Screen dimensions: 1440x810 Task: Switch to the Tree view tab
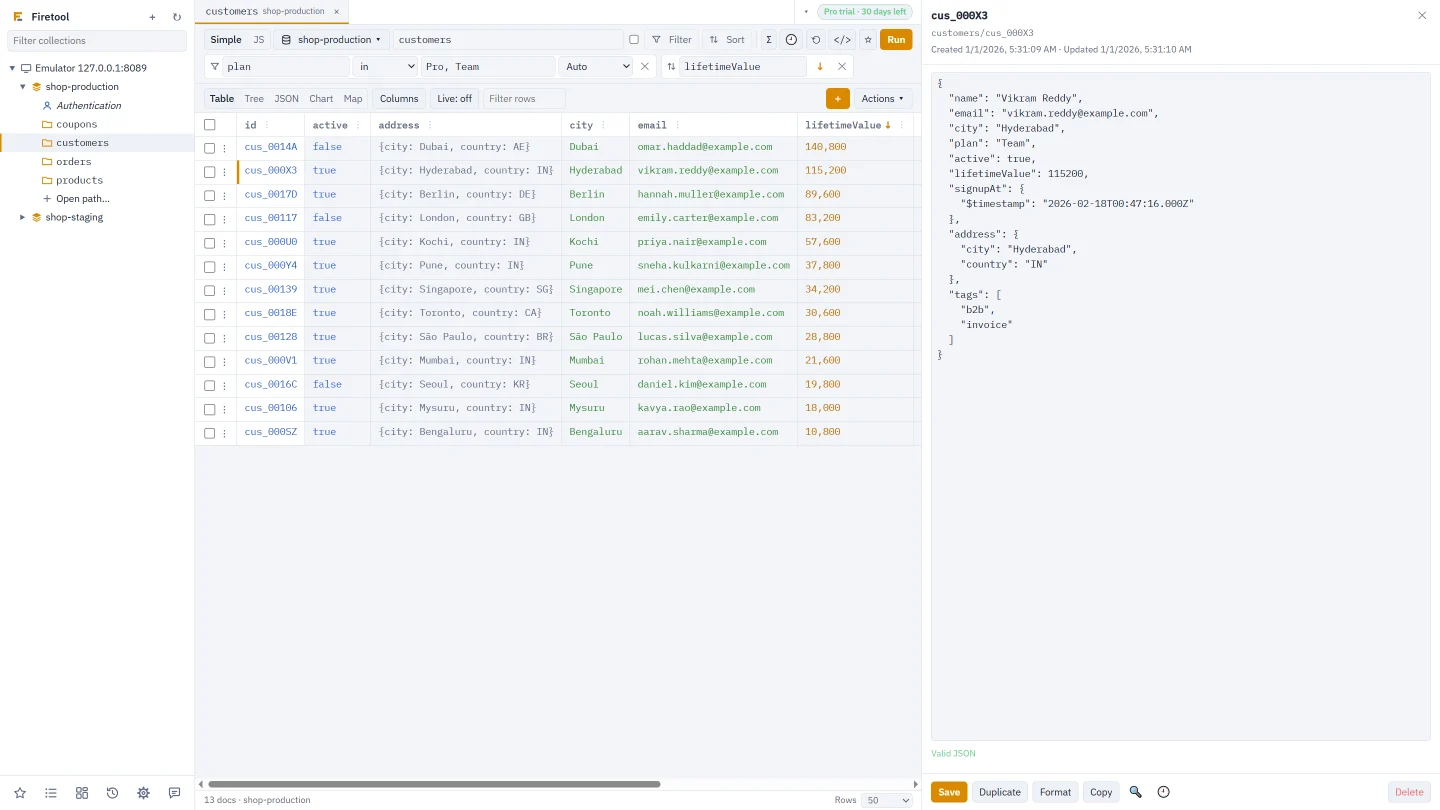(254, 99)
